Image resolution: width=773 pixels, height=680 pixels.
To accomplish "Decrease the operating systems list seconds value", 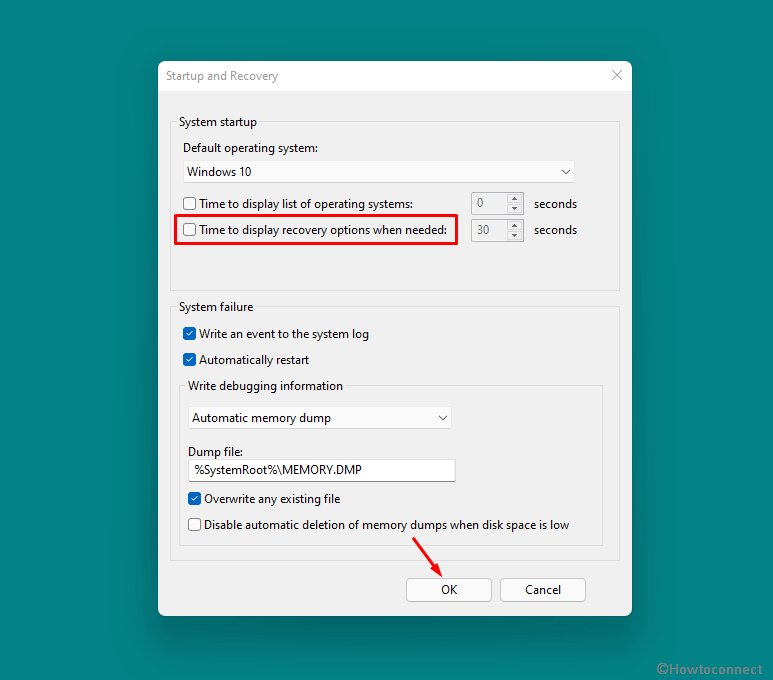I will click(x=515, y=209).
